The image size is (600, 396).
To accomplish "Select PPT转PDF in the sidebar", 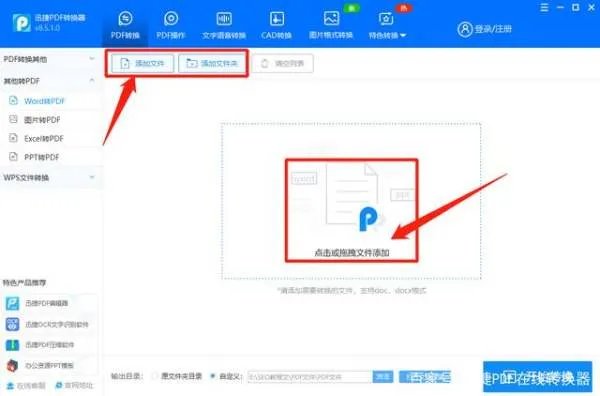I will click(x=41, y=157).
